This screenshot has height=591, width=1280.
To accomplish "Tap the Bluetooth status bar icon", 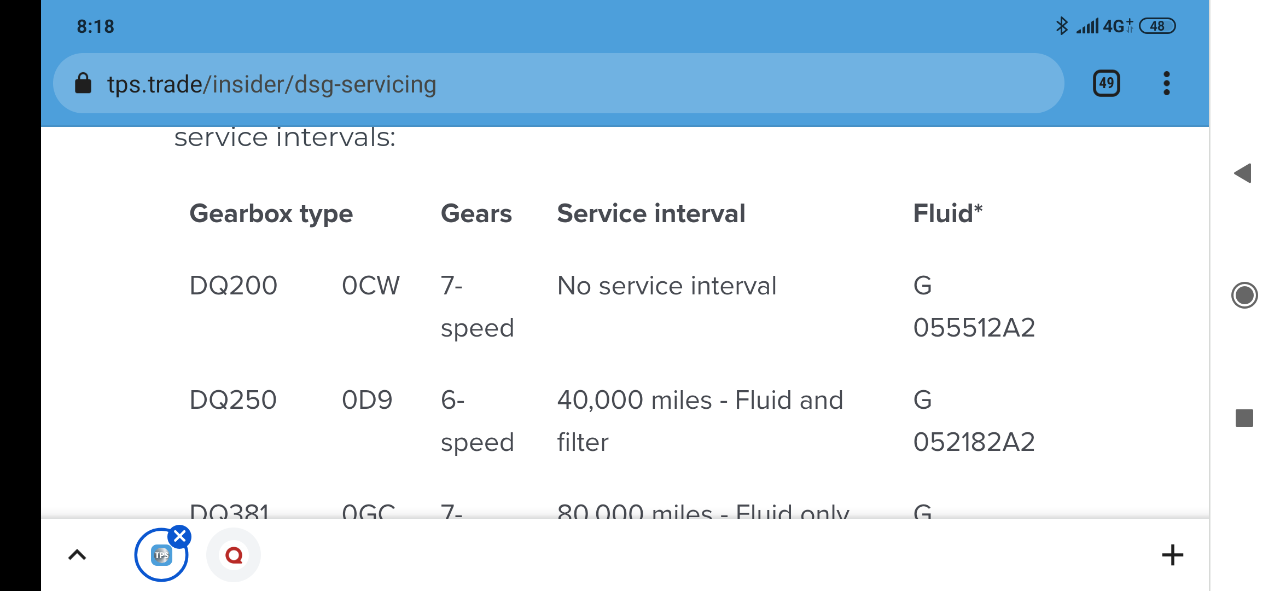I will pos(1062,26).
